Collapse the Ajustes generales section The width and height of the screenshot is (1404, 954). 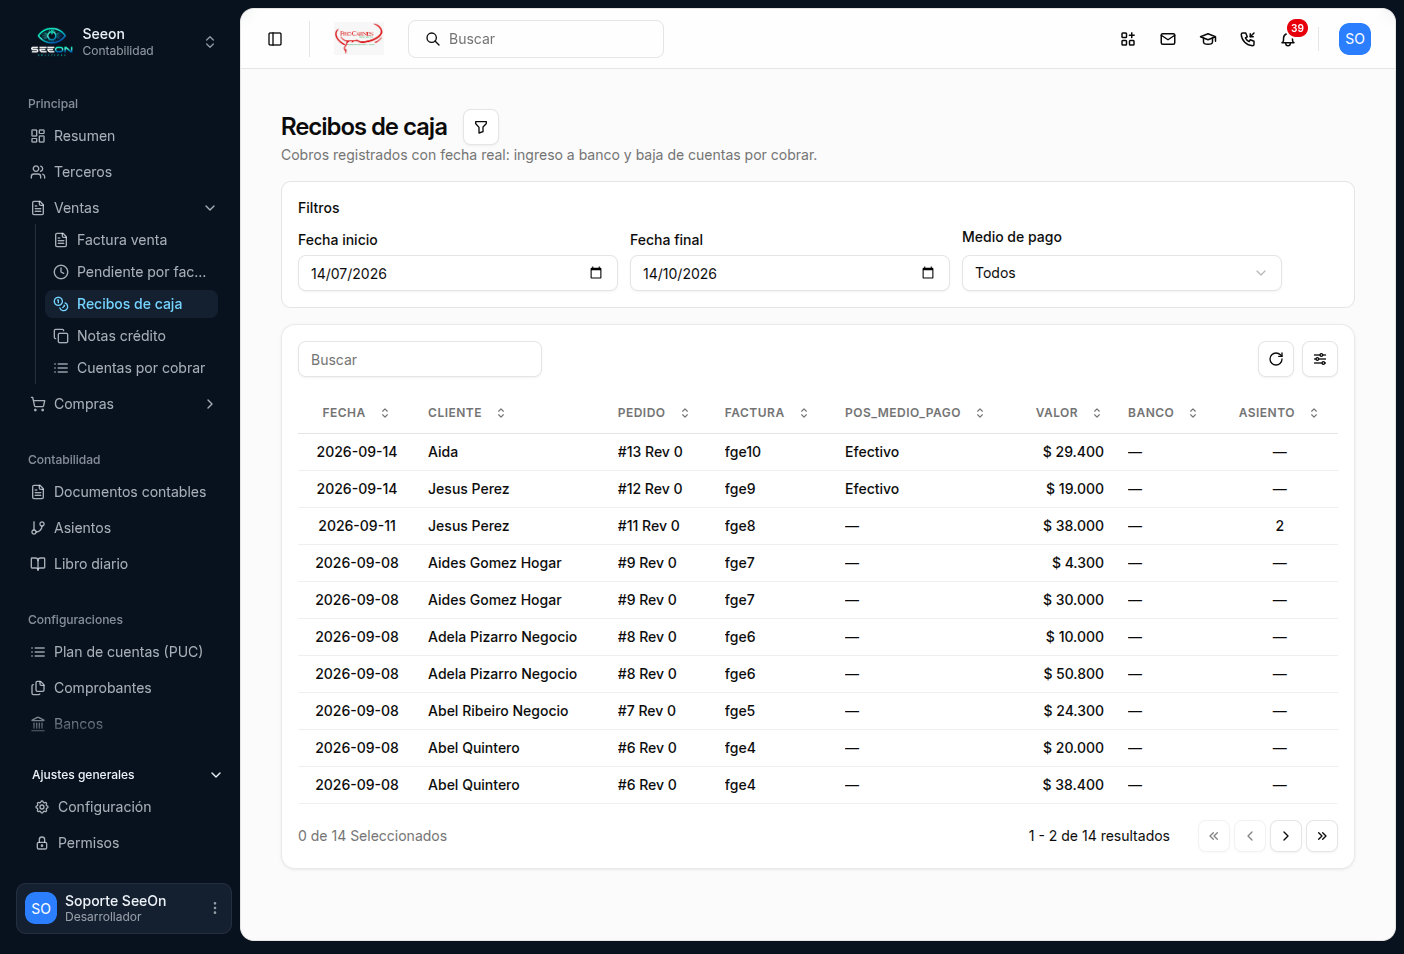(126, 775)
